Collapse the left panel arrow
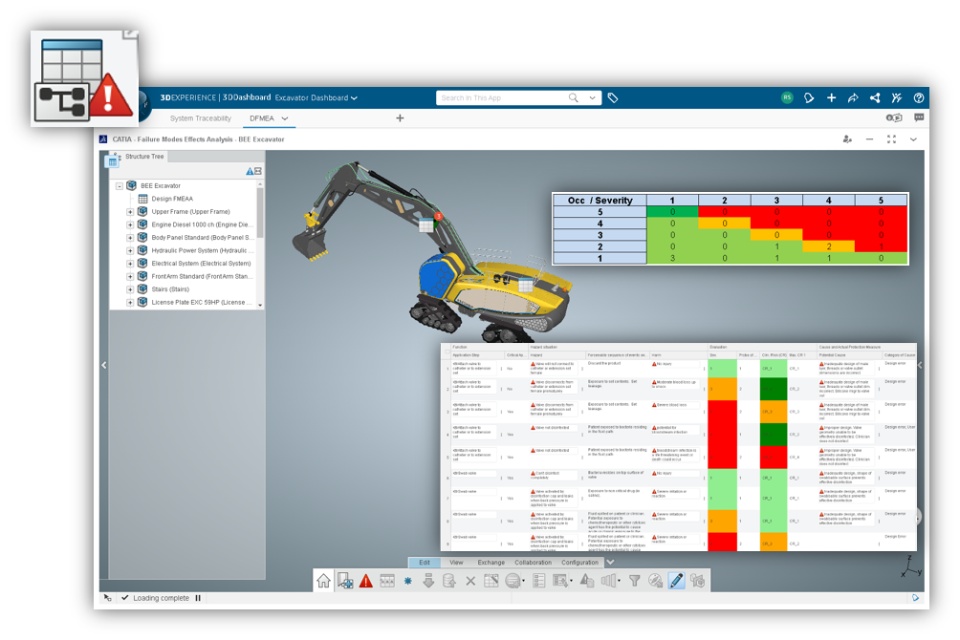Viewport: 960px width, 640px height. point(104,365)
